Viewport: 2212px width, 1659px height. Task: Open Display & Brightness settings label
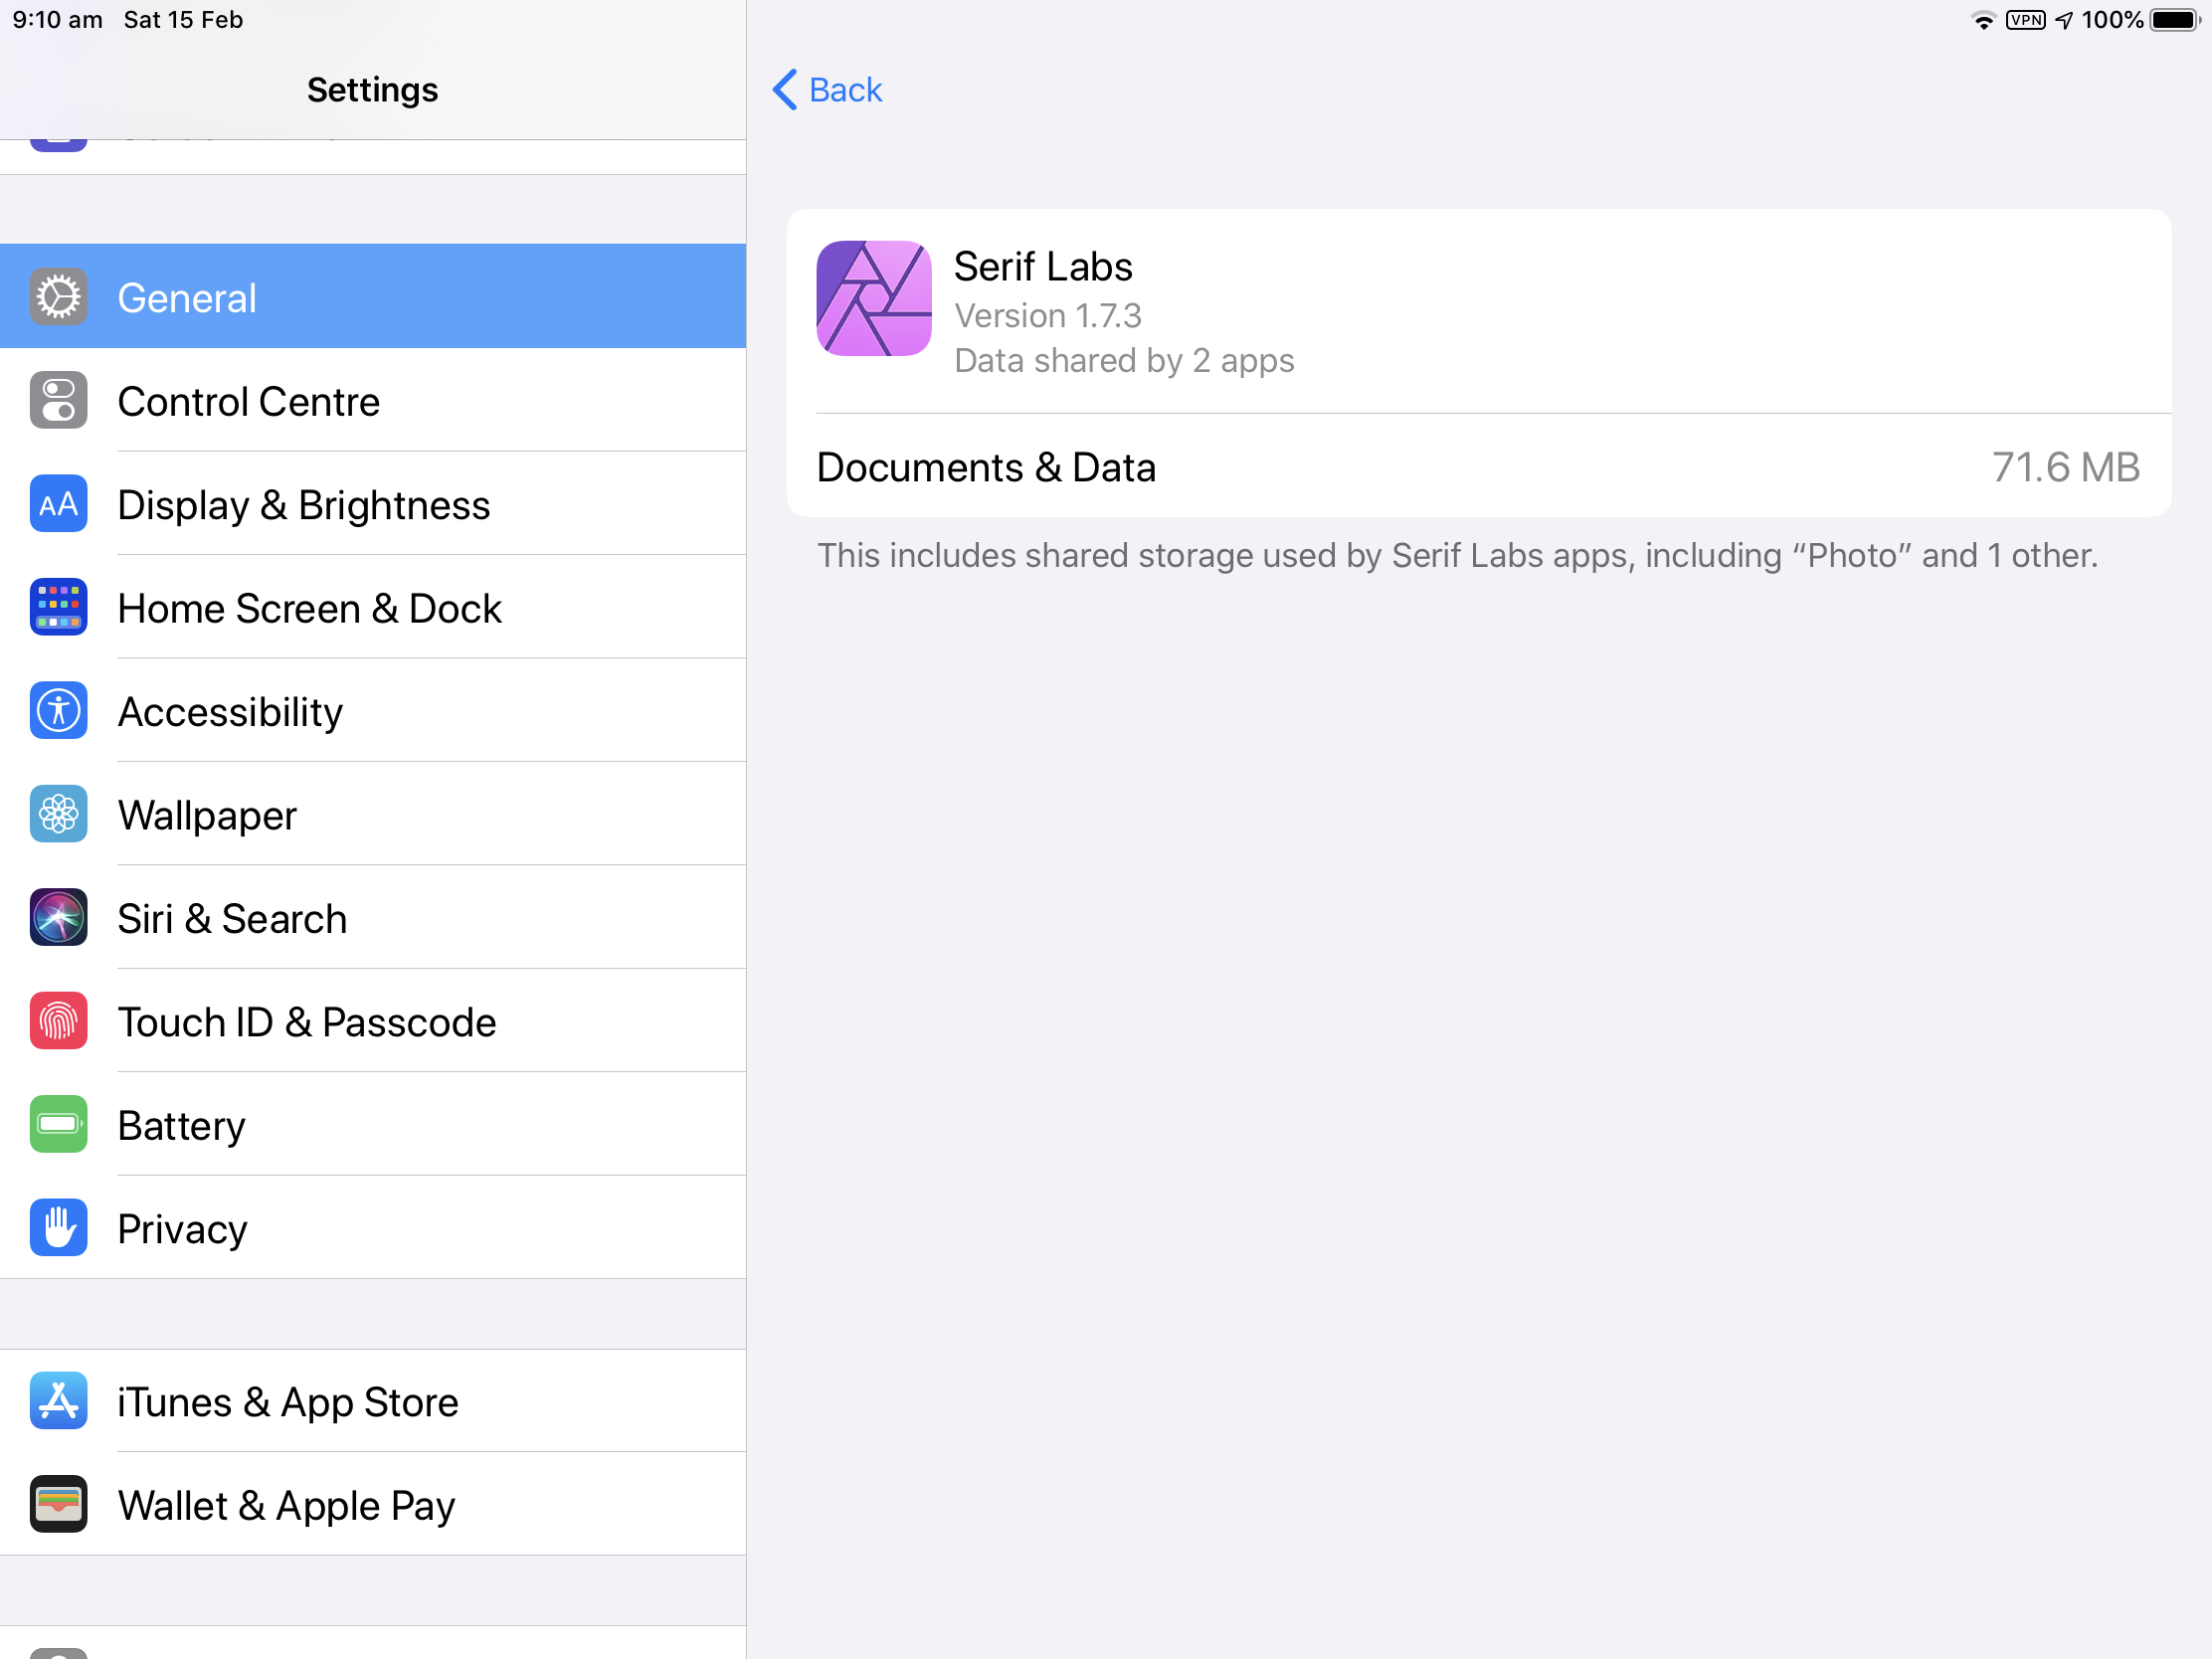304,505
